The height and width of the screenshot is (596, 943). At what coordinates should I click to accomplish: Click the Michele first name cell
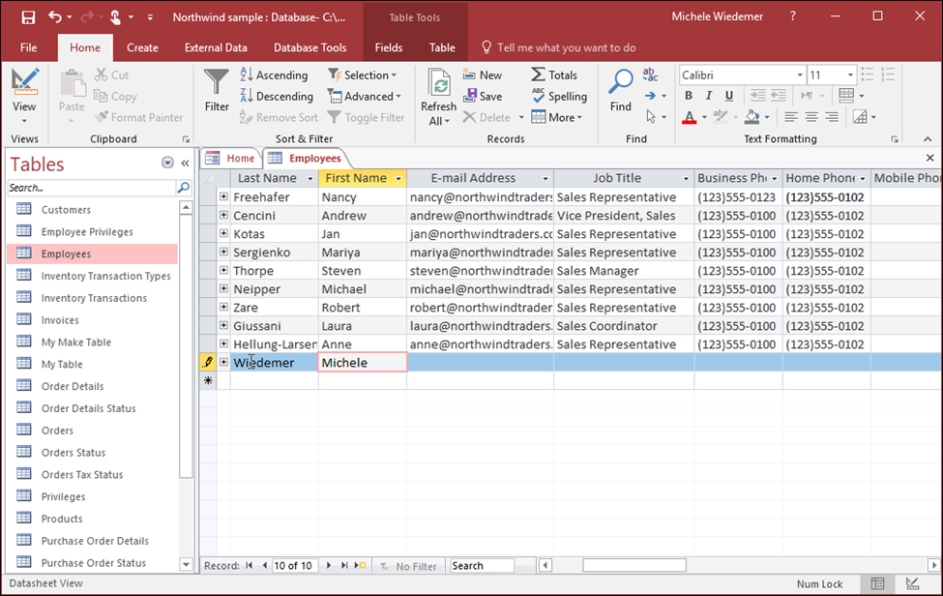(362, 363)
